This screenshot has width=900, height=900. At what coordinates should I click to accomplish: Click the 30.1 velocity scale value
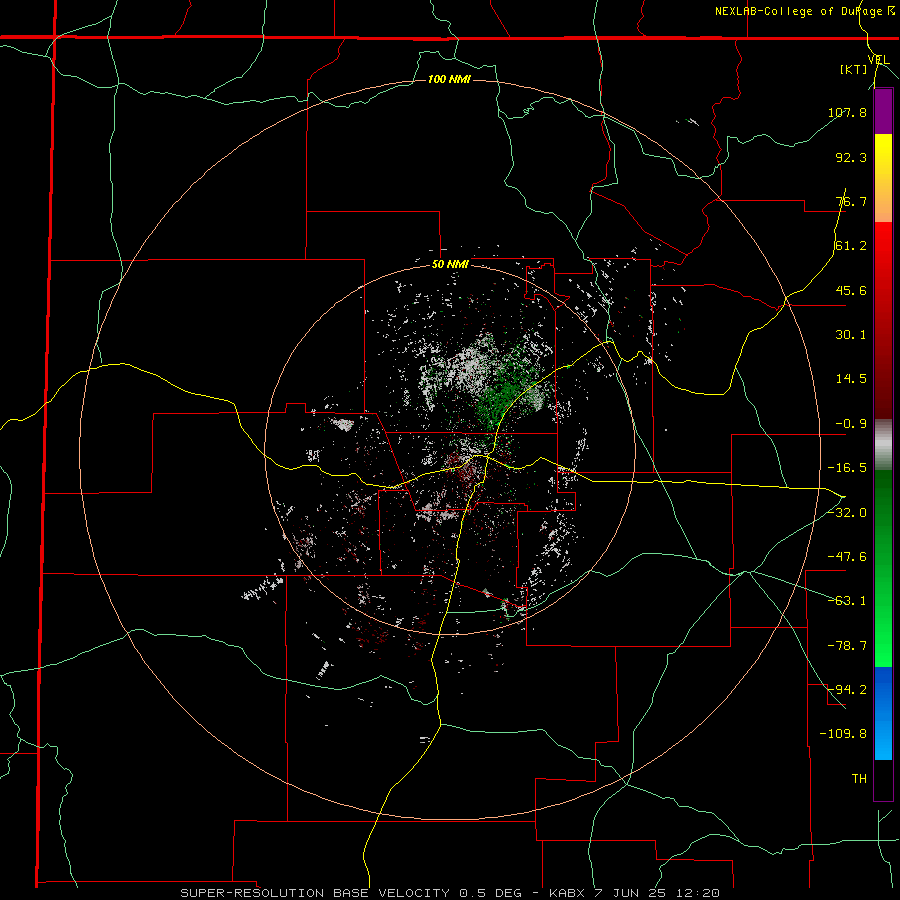click(851, 335)
